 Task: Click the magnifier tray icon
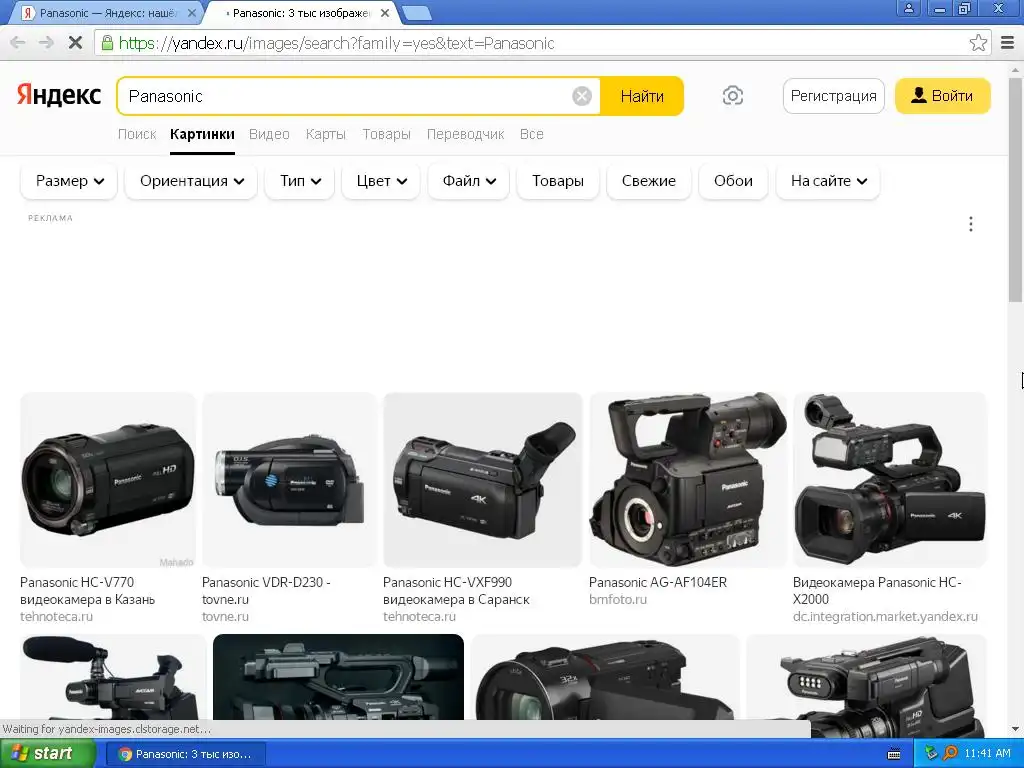pos(950,754)
